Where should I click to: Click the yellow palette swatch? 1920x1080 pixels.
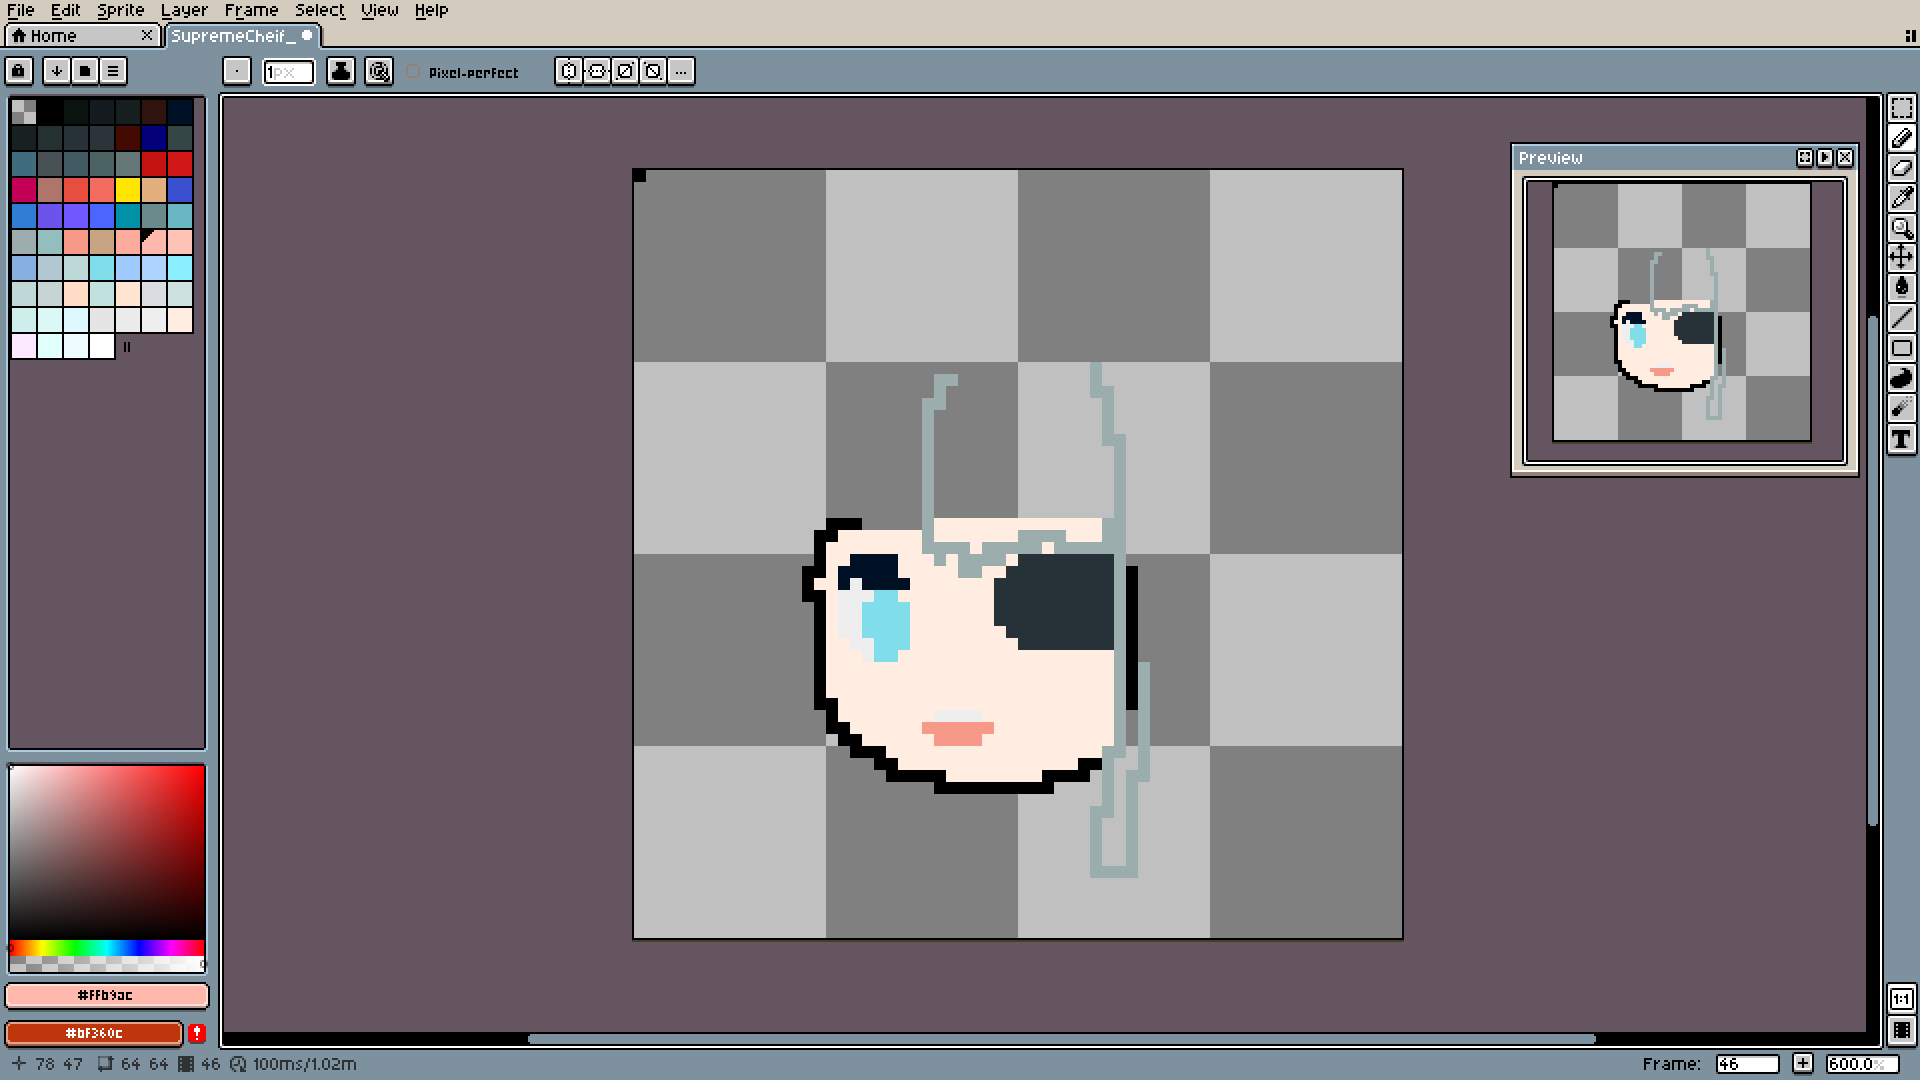(127, 190)
